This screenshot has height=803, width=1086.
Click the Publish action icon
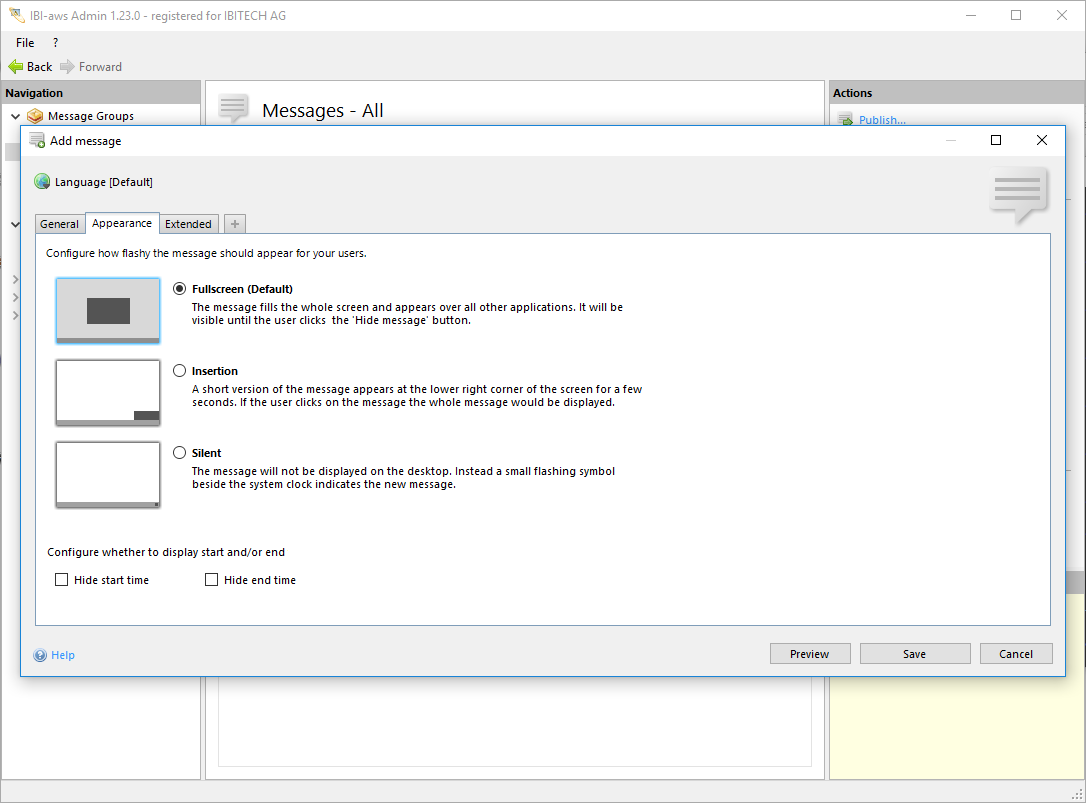(x=846, y=121)
